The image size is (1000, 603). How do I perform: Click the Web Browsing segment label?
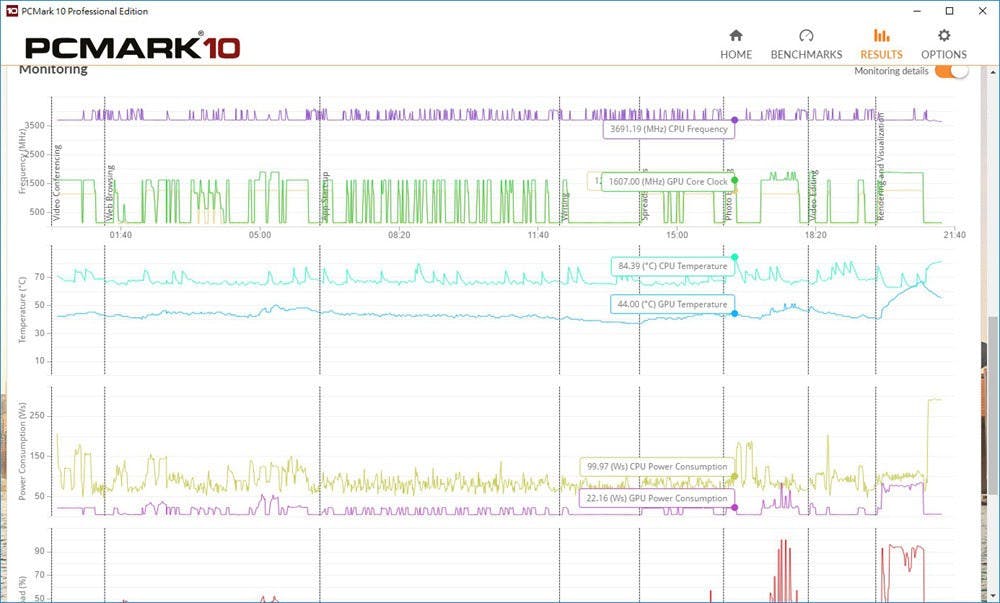110,193
